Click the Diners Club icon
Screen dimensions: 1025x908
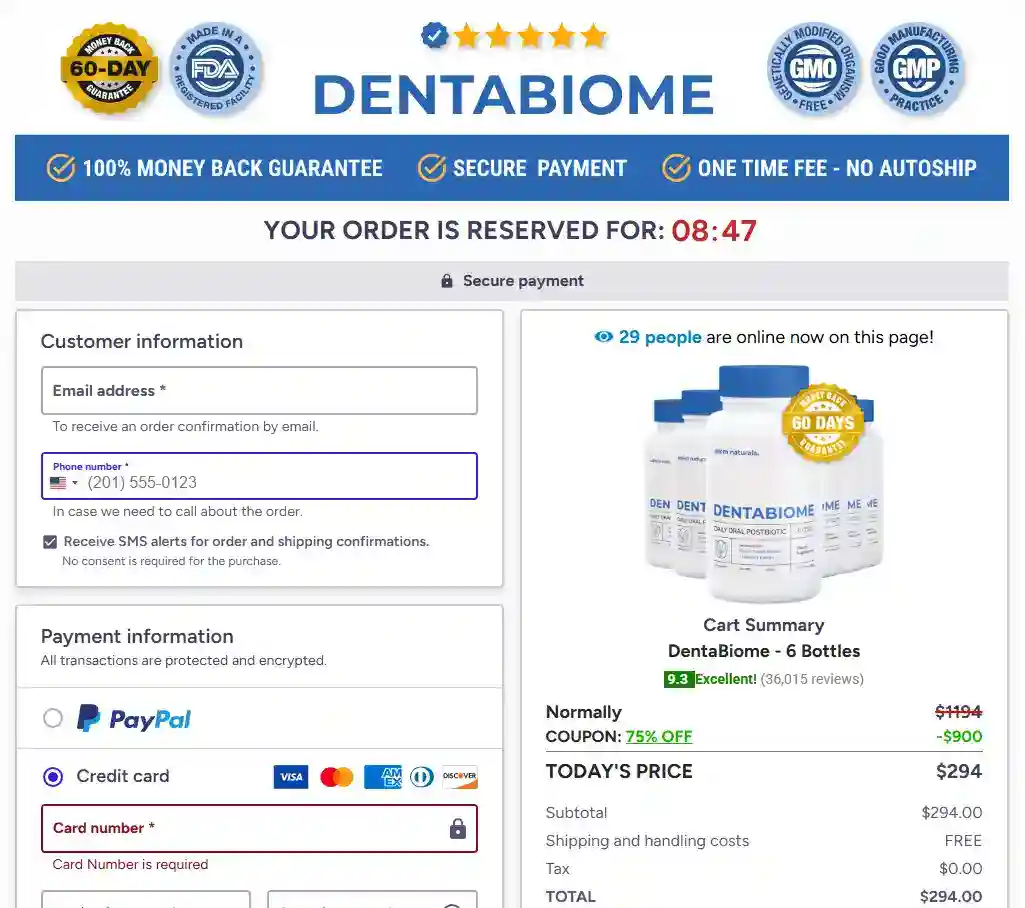coord(422,777)
